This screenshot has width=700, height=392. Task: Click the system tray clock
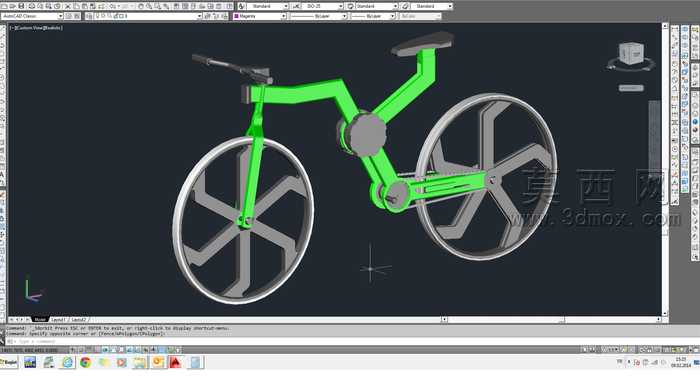pos(680,362)
